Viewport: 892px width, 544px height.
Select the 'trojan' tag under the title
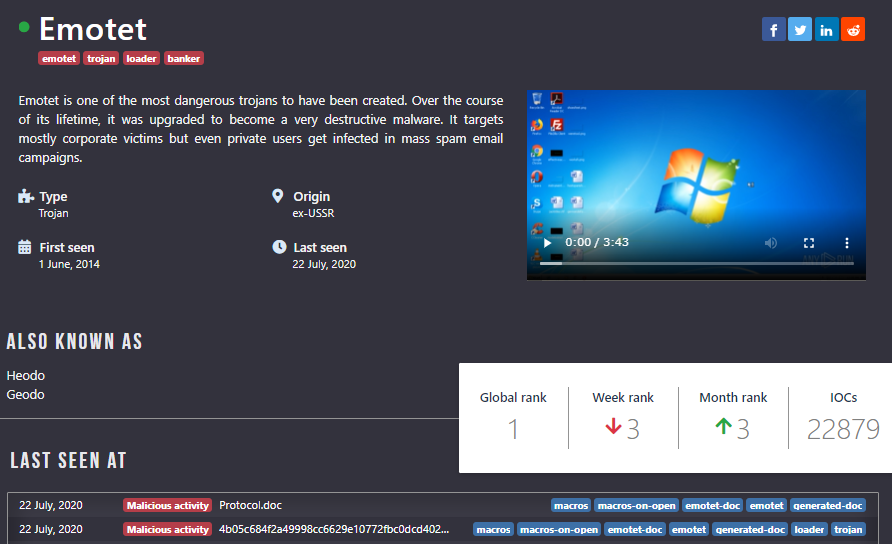101,59
